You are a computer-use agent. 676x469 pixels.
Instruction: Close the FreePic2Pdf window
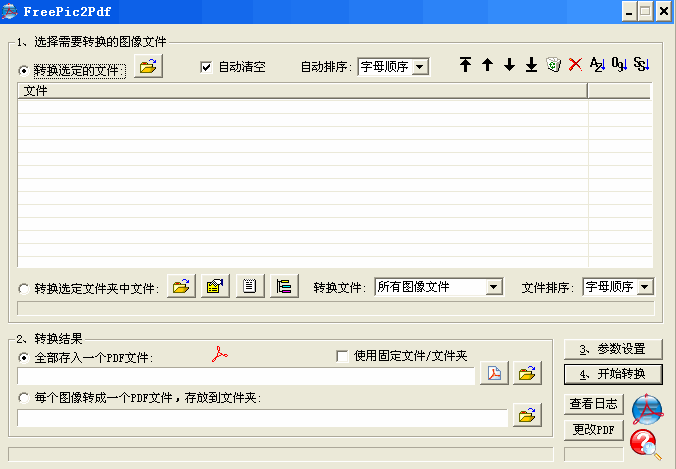(663, 12)
